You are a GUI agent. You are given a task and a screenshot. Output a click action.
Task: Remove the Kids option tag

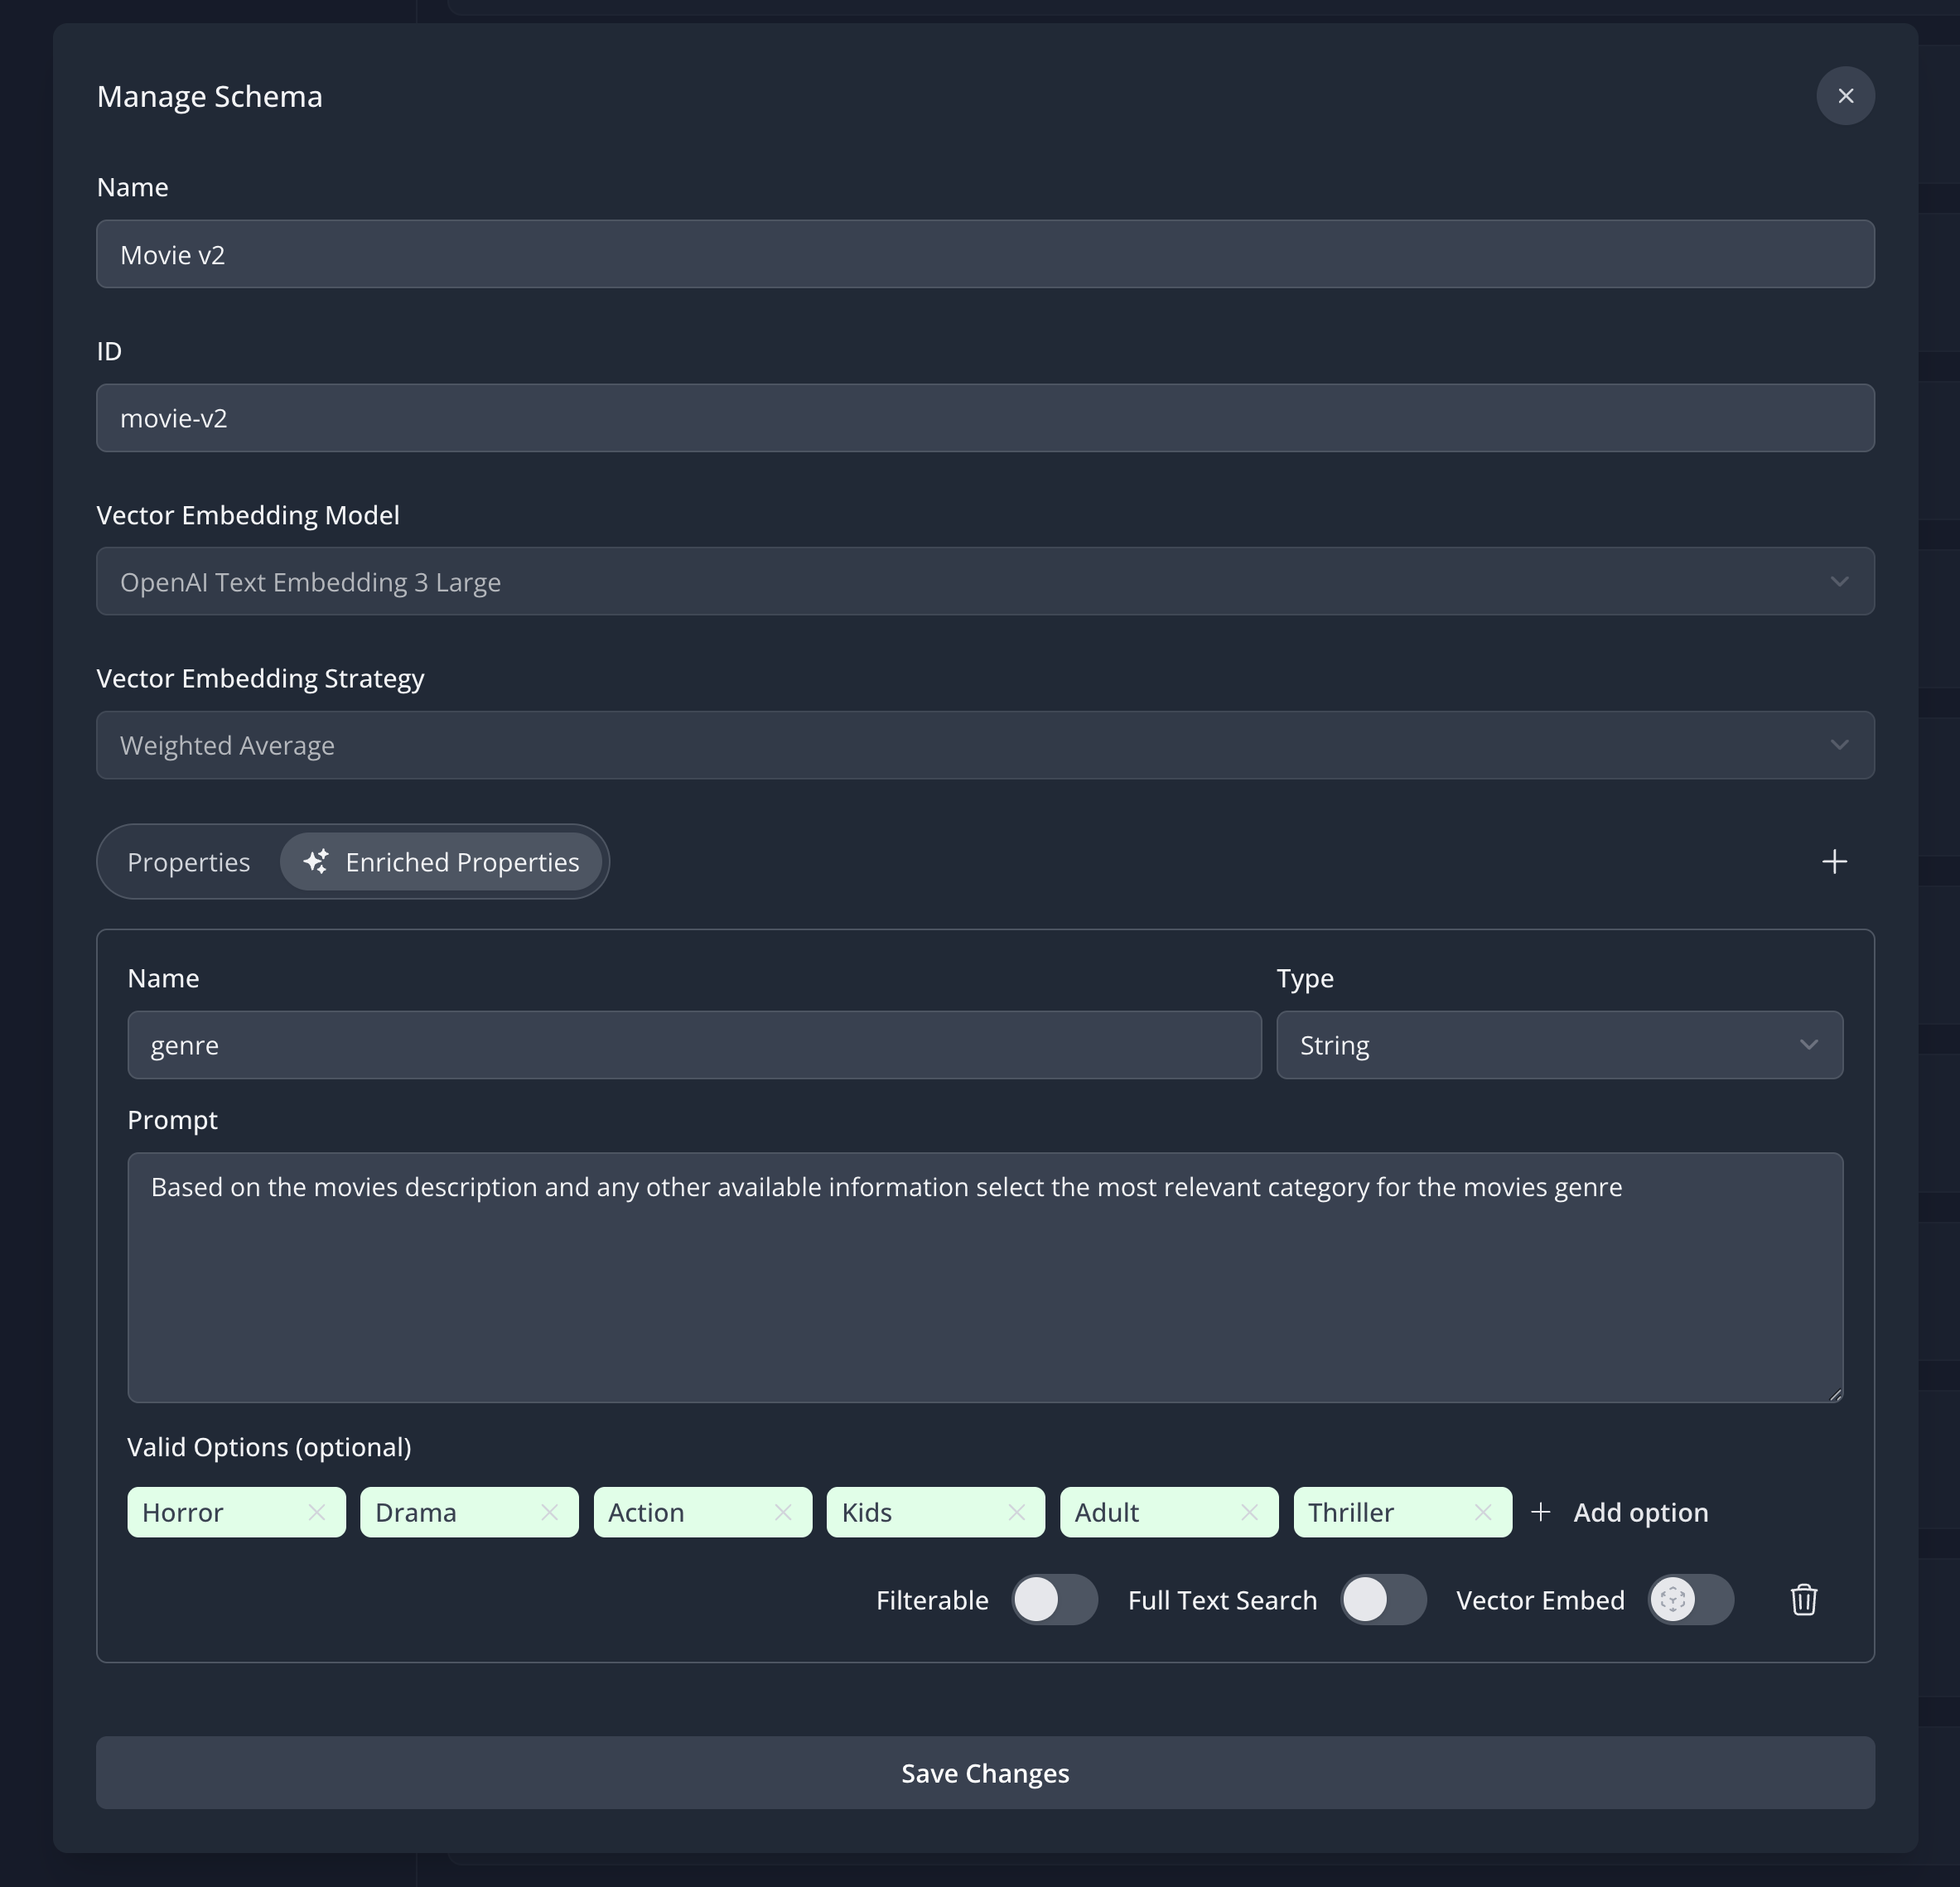point(1016,1512)
